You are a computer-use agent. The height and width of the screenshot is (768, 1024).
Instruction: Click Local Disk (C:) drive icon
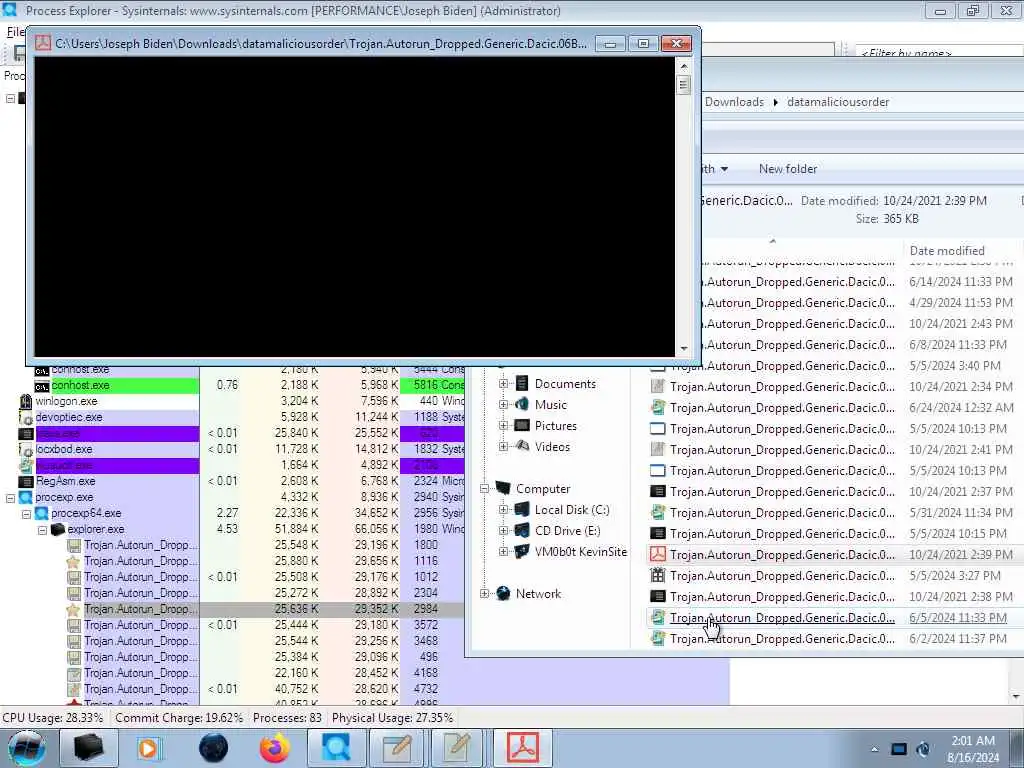tap(522, 509)
